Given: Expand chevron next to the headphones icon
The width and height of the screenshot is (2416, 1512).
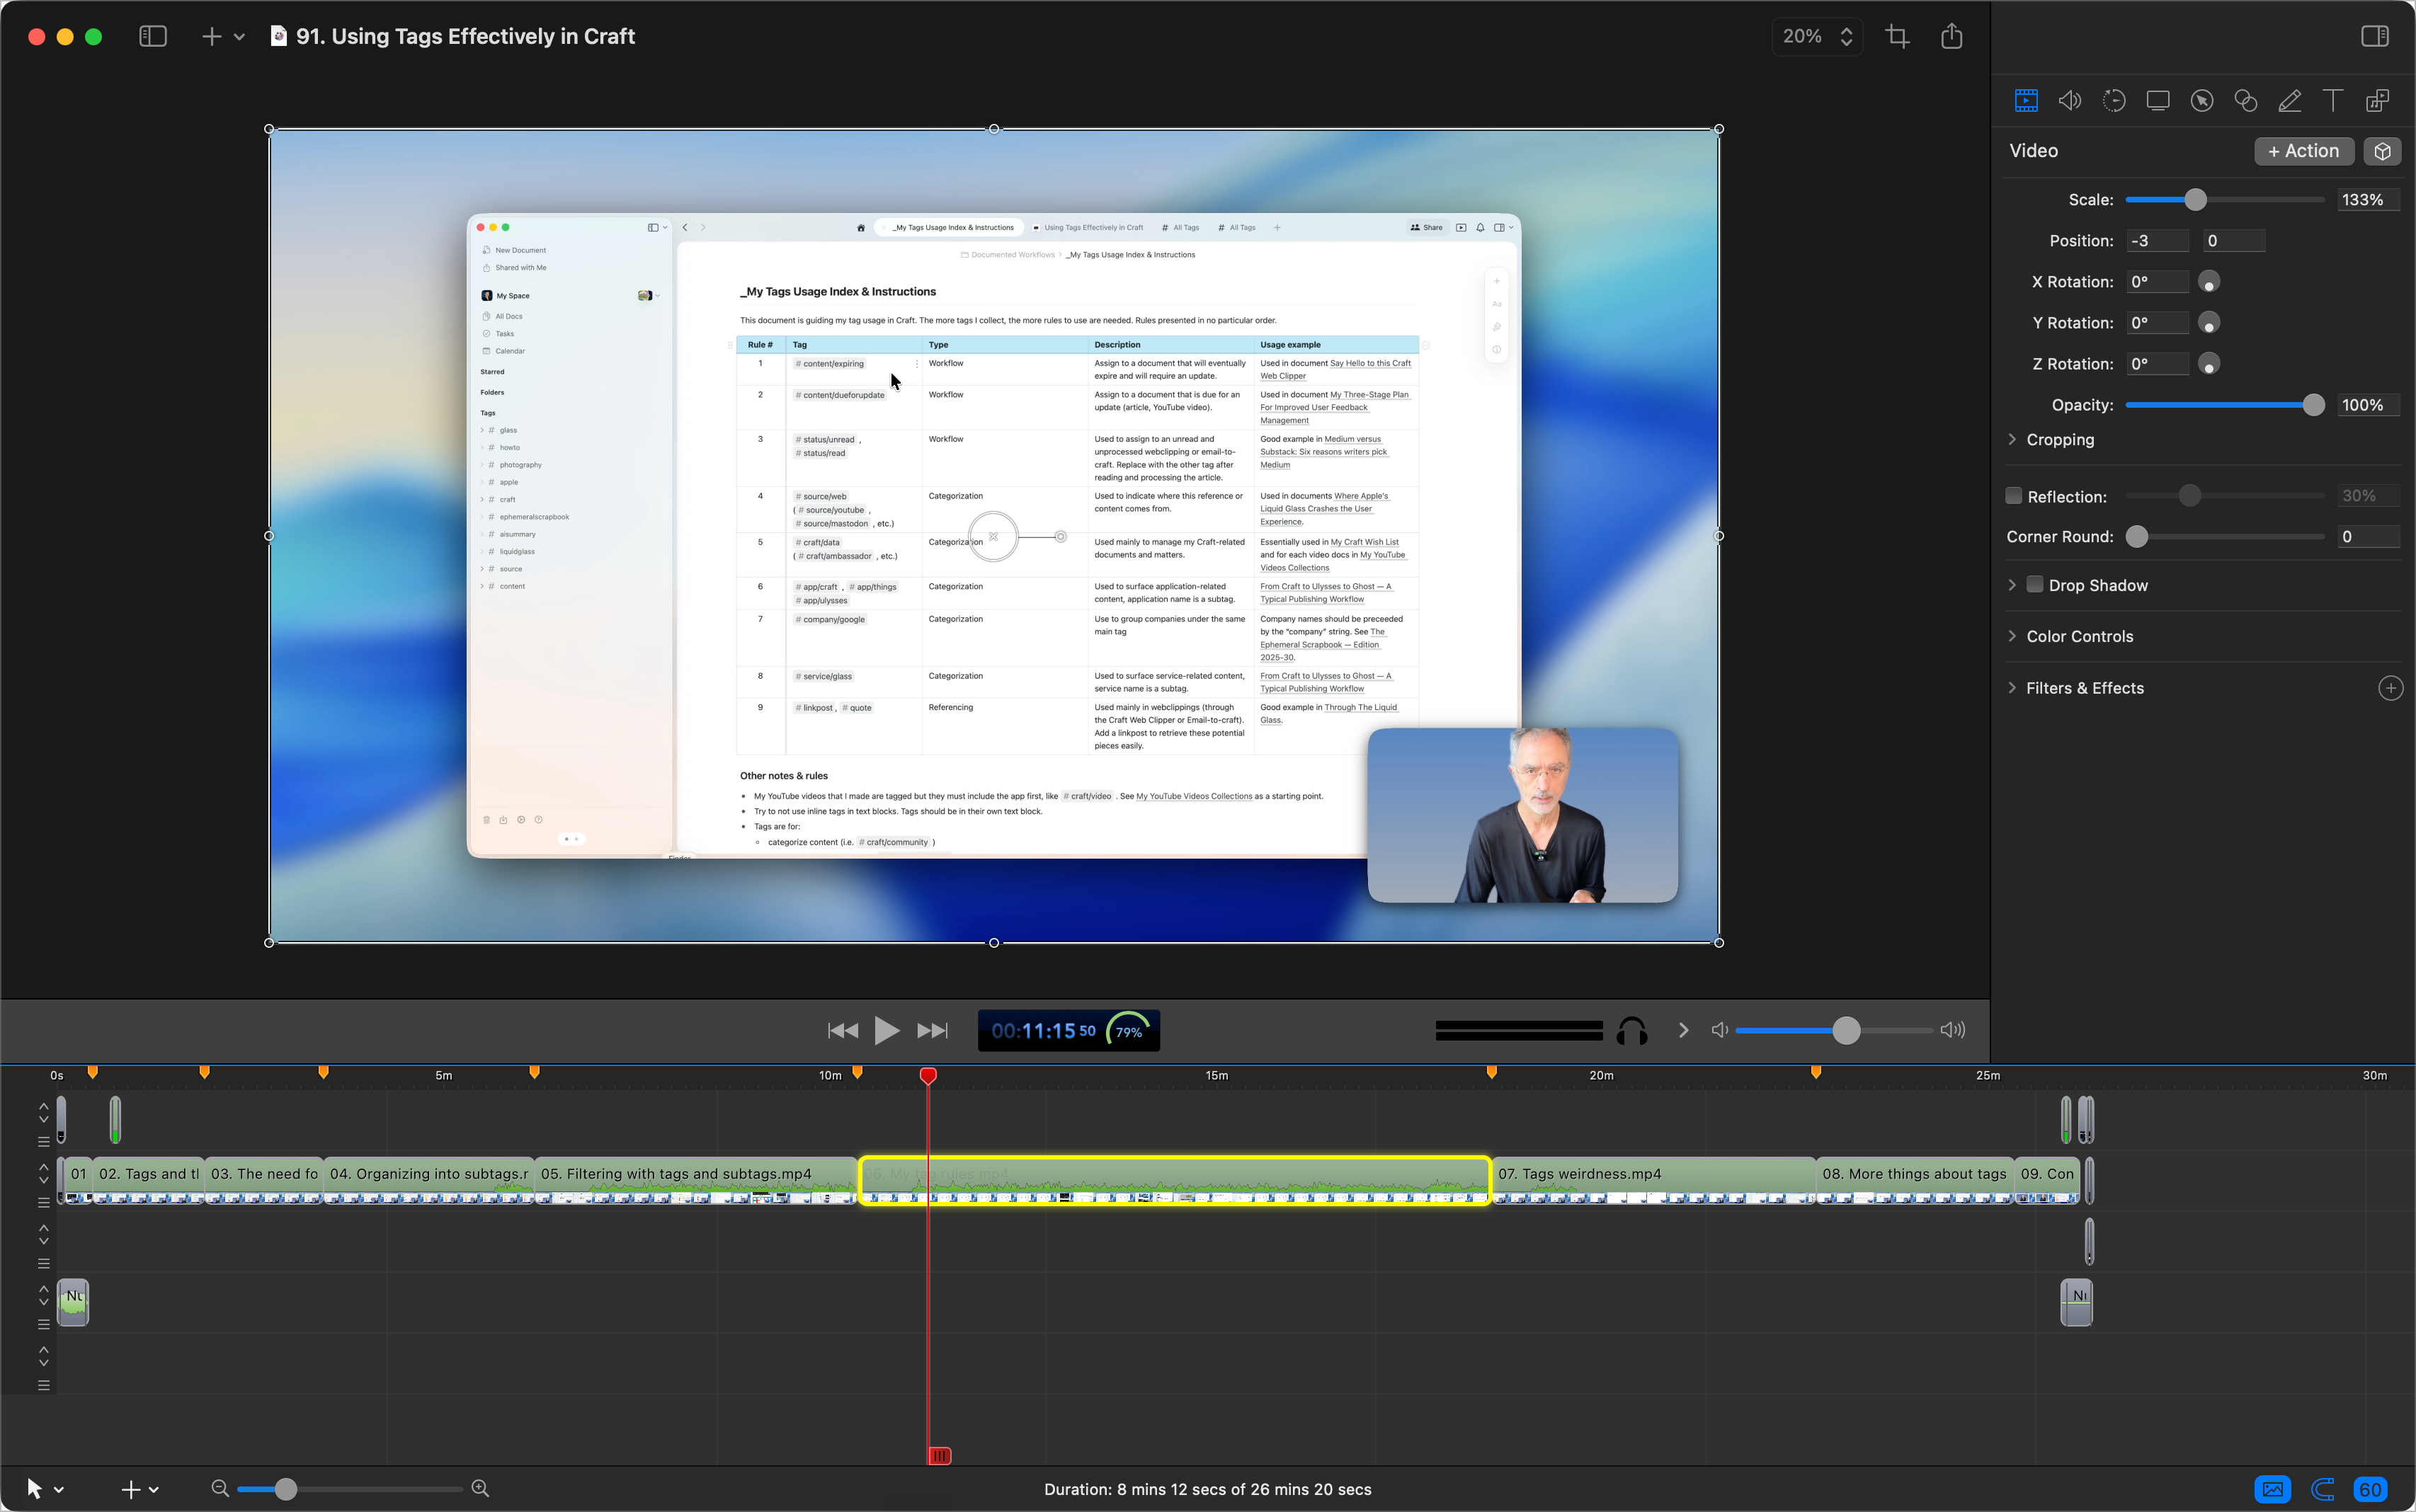Looking at the screenshot, I should 1683,1030.
